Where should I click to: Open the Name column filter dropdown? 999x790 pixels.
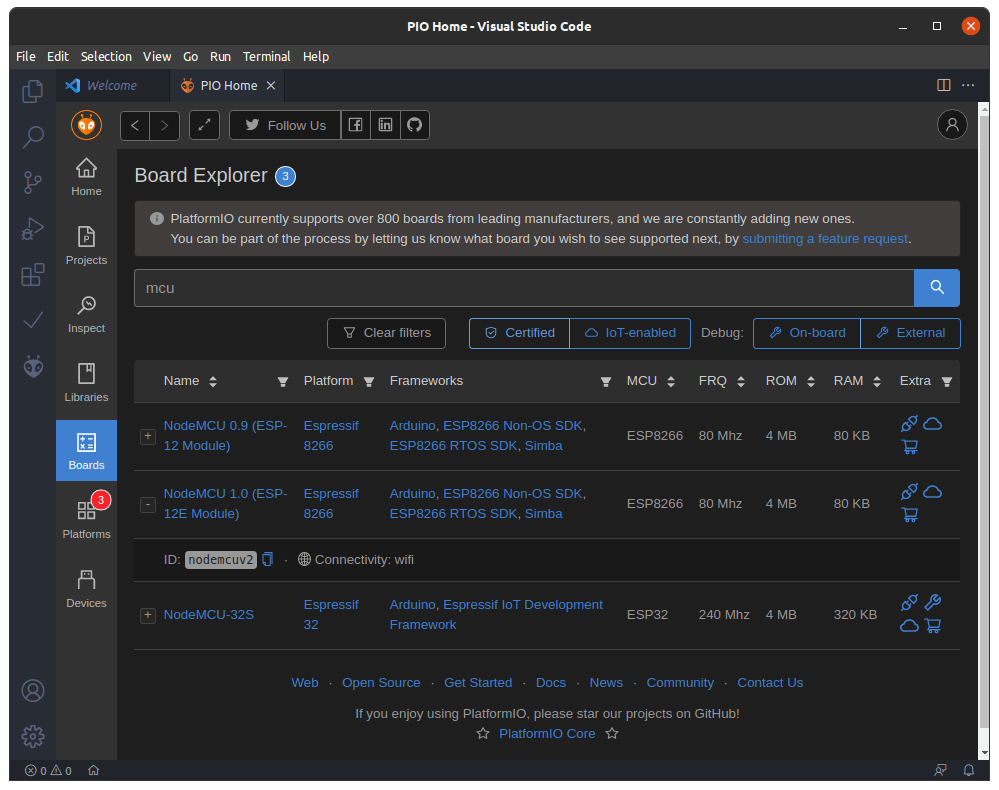pyautogui.click(x=283, y=382)
